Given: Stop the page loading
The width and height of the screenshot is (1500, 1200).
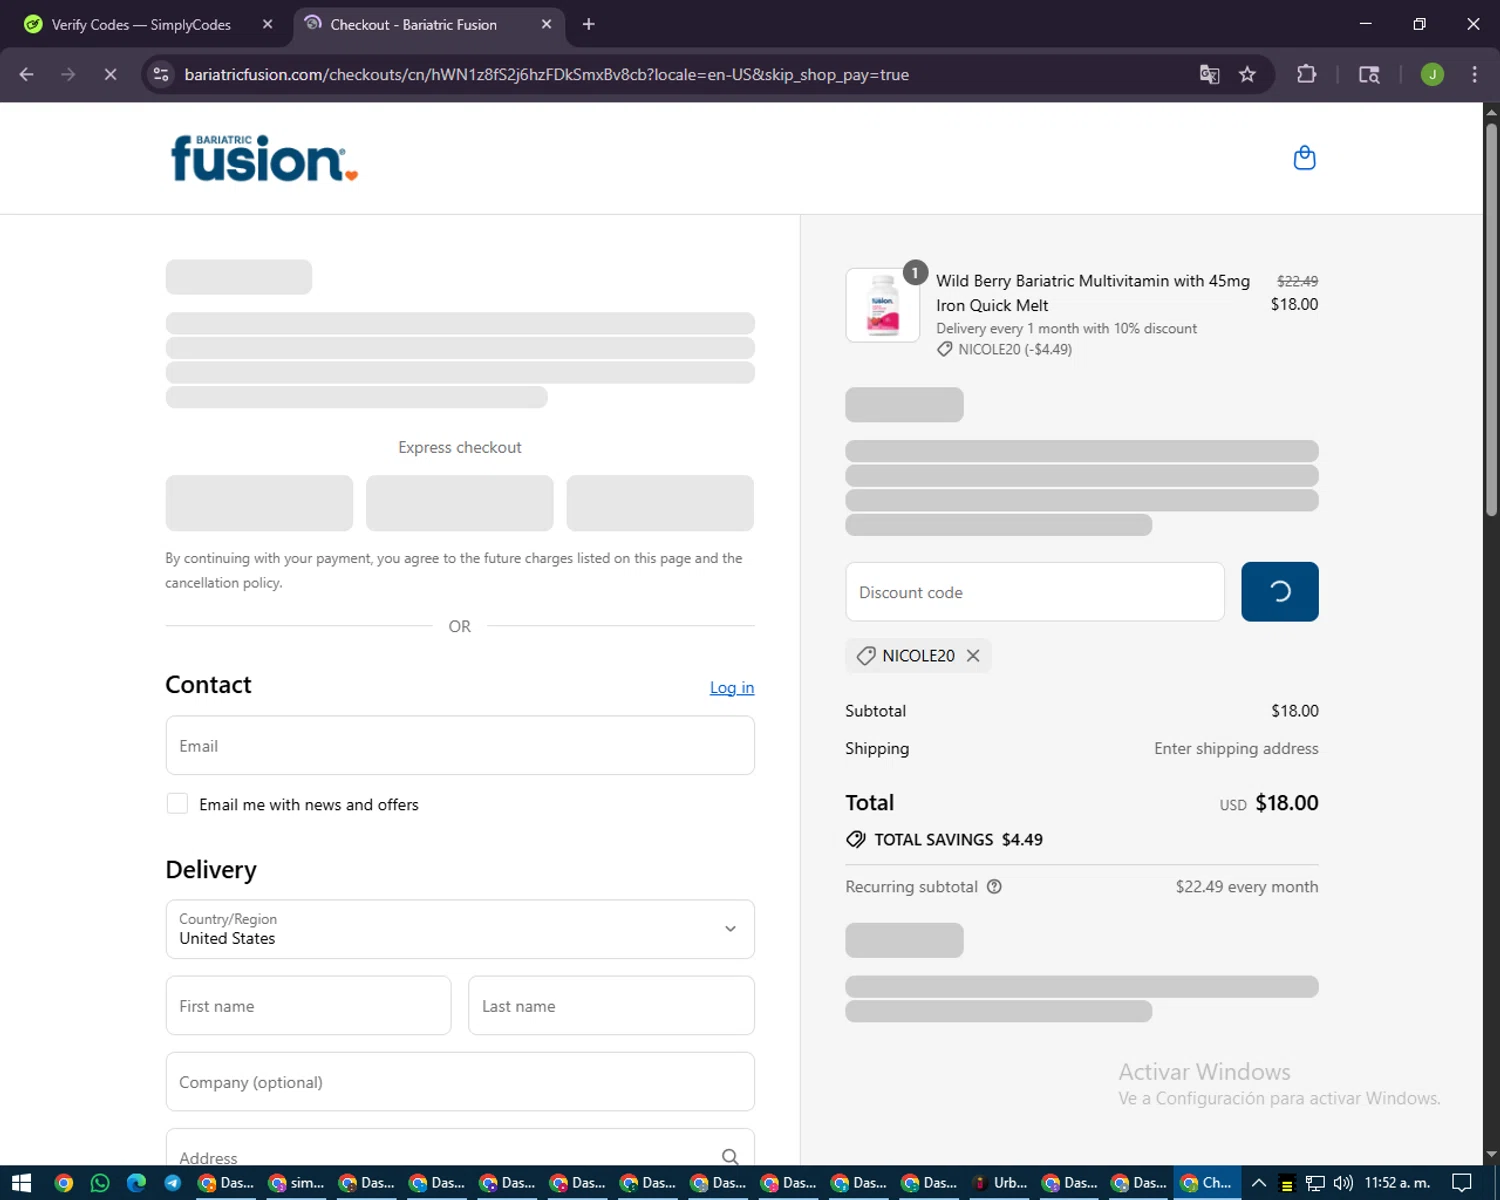Looking at the screenshot, I should click(x=110, y=75).
